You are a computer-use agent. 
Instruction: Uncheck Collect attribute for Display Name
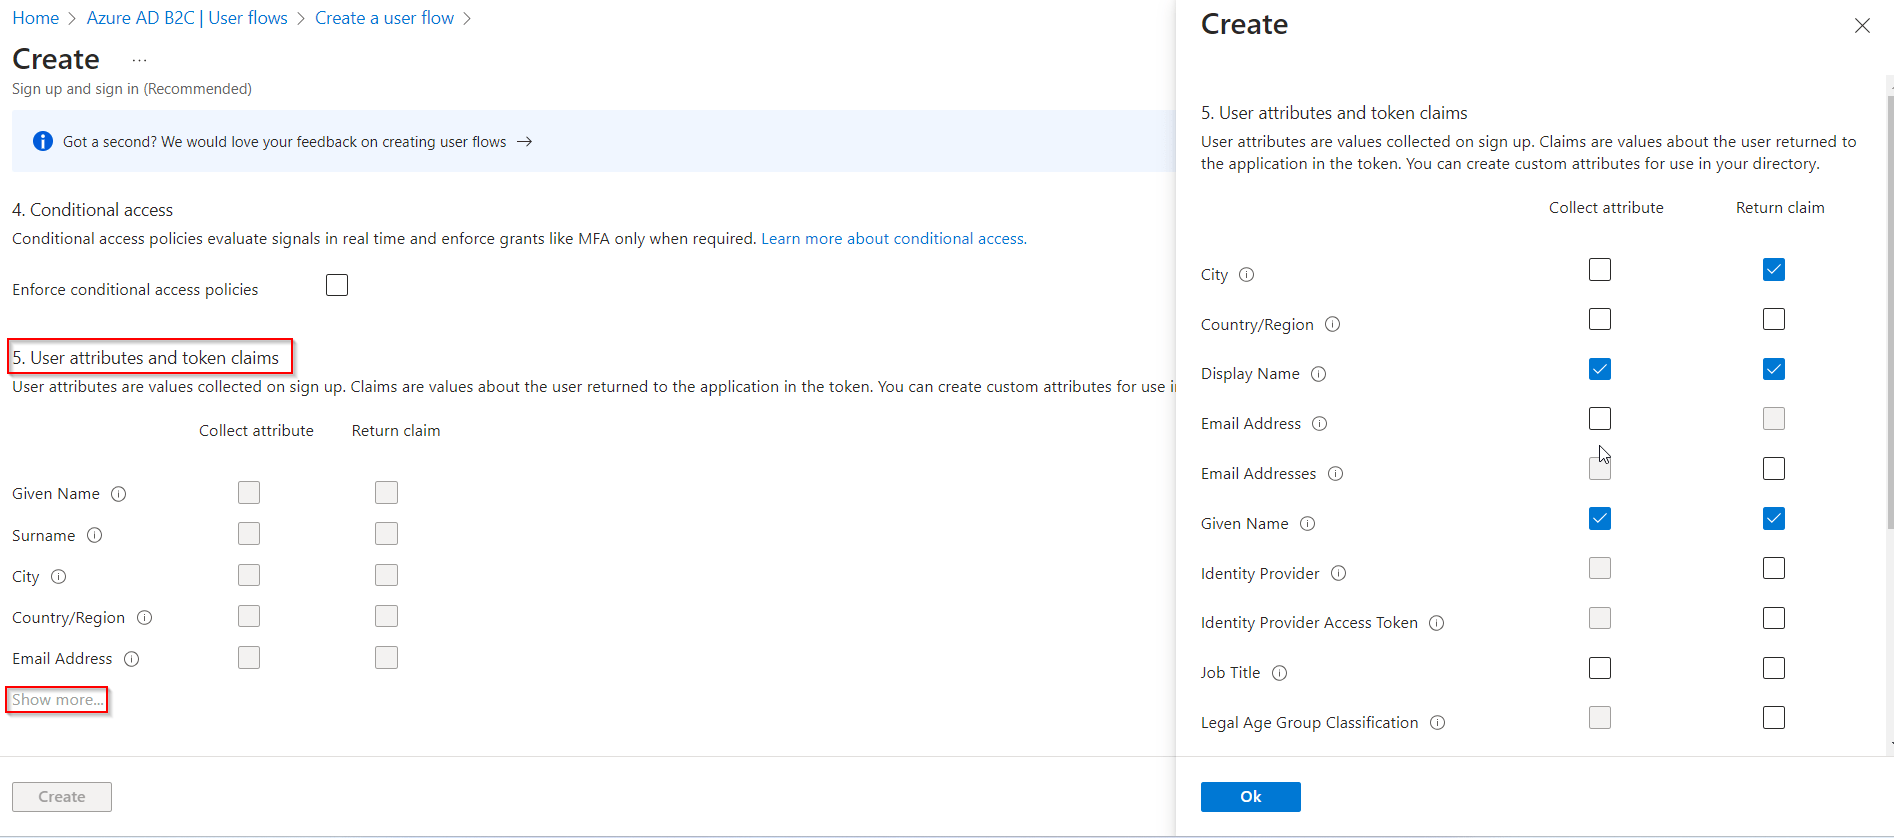tap(1600, 369)
